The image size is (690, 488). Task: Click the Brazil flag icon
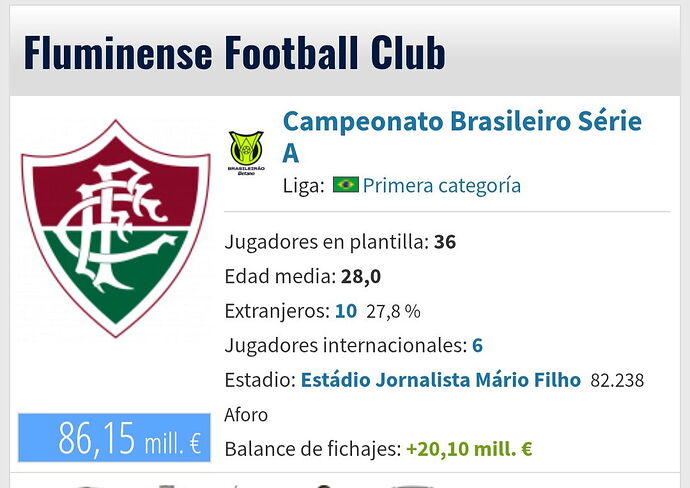coord(345,185)
